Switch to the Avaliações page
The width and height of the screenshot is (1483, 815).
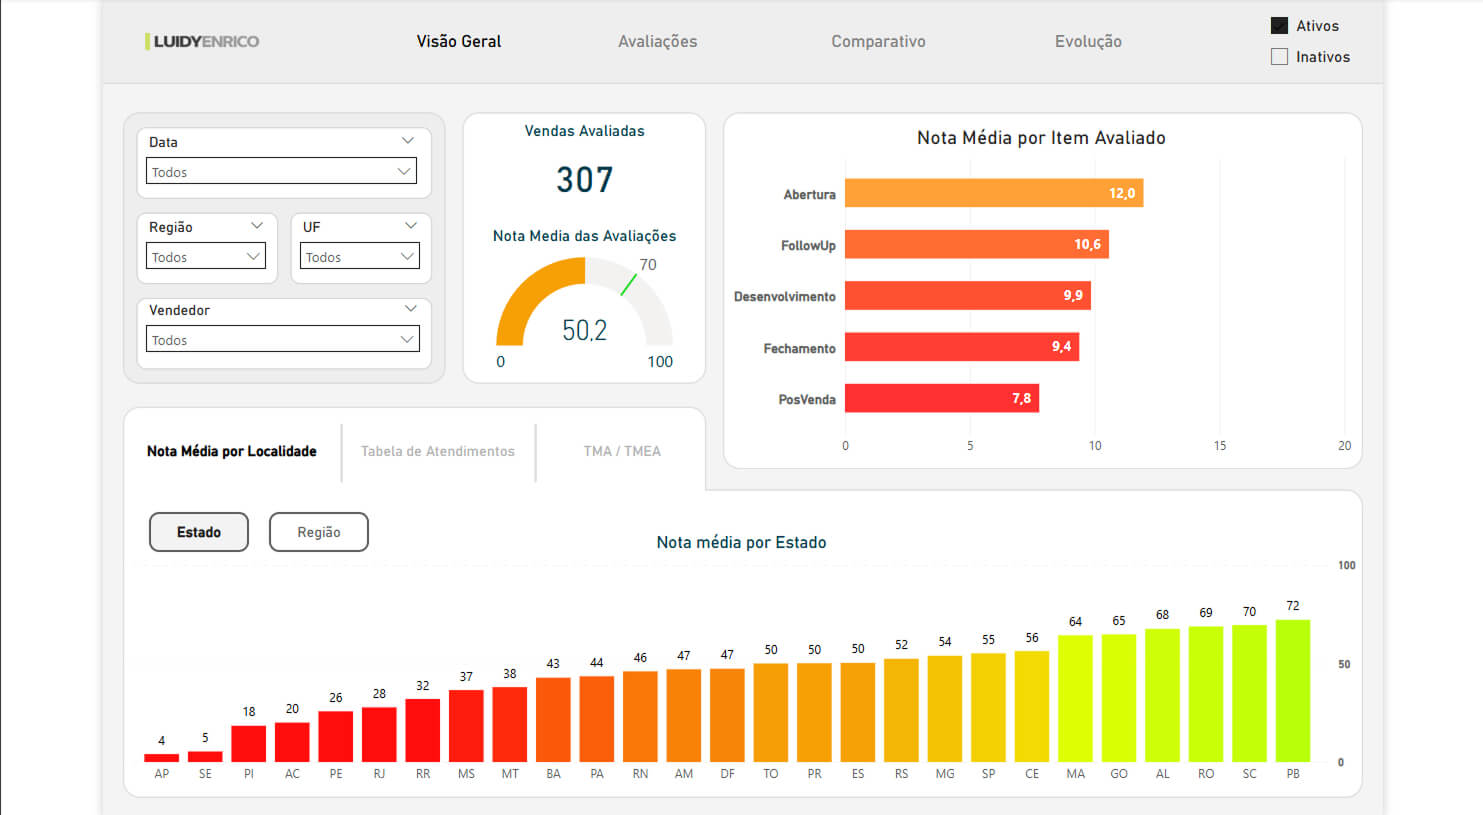click(657, 41)
